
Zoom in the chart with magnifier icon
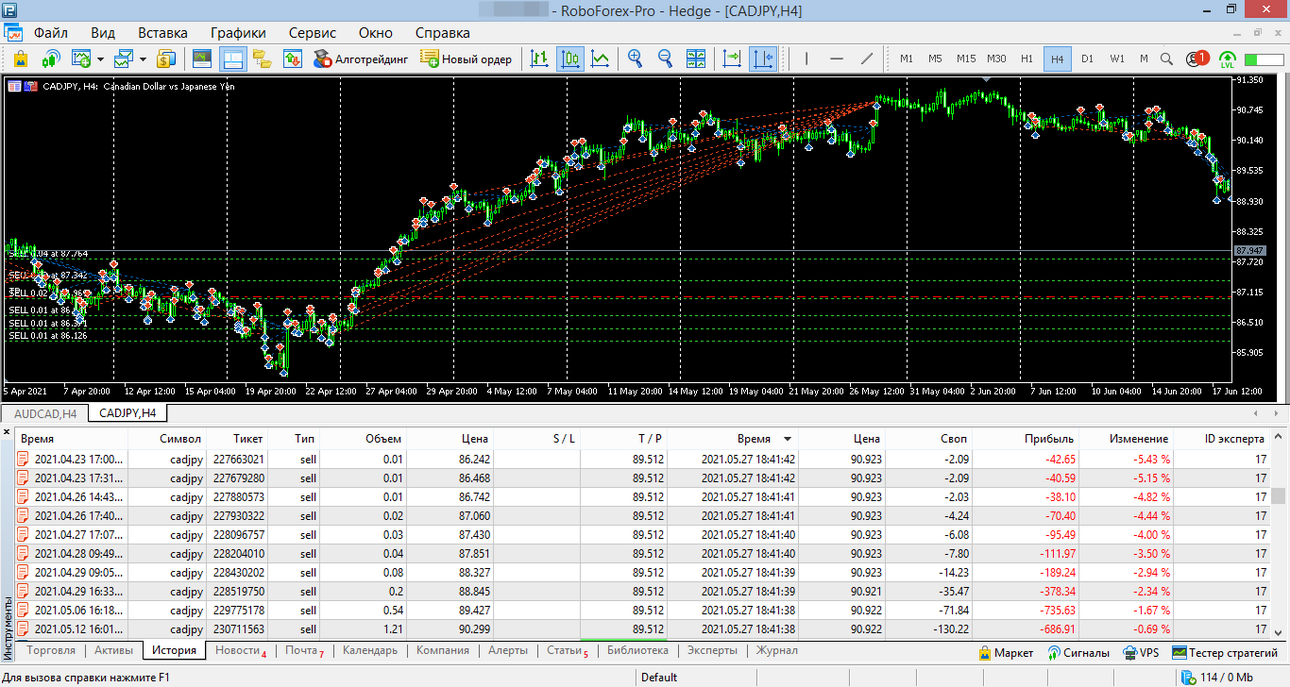point(635,59)
